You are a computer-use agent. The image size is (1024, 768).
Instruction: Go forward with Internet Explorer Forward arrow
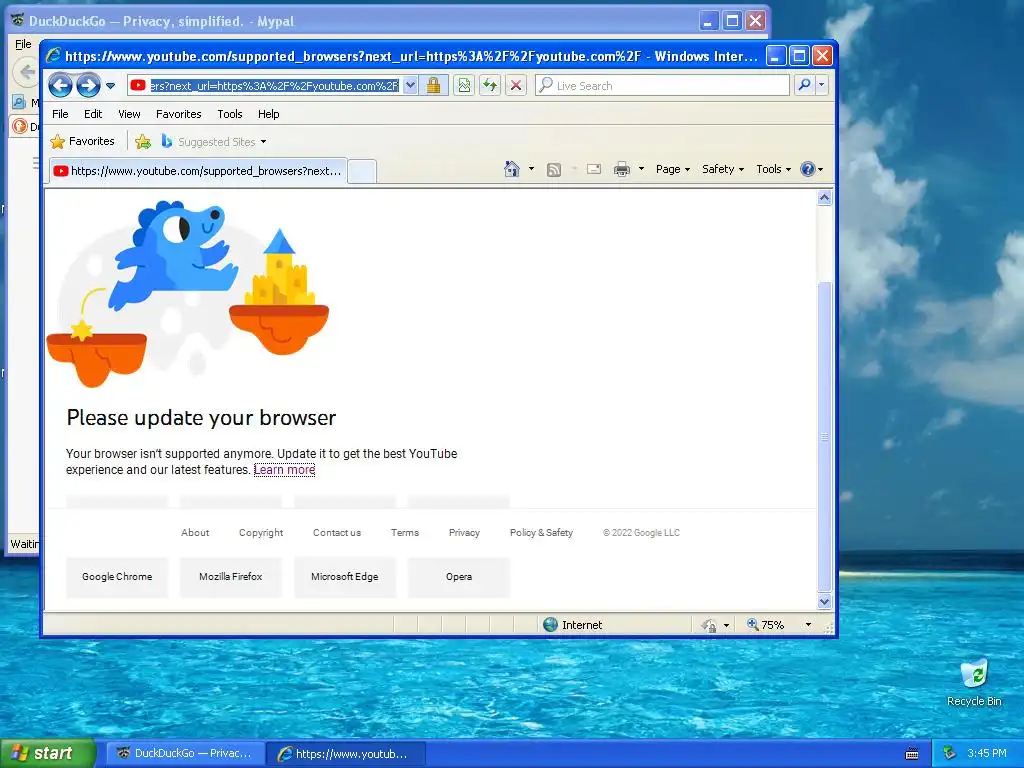[x=88, y=85]
